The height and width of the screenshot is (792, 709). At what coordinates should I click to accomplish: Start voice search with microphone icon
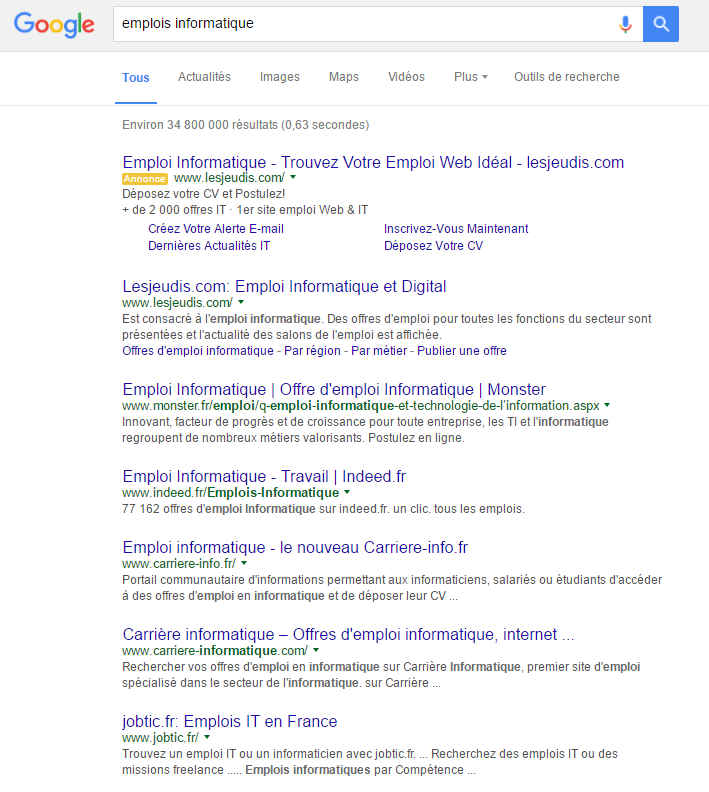[x=625, y=24]
